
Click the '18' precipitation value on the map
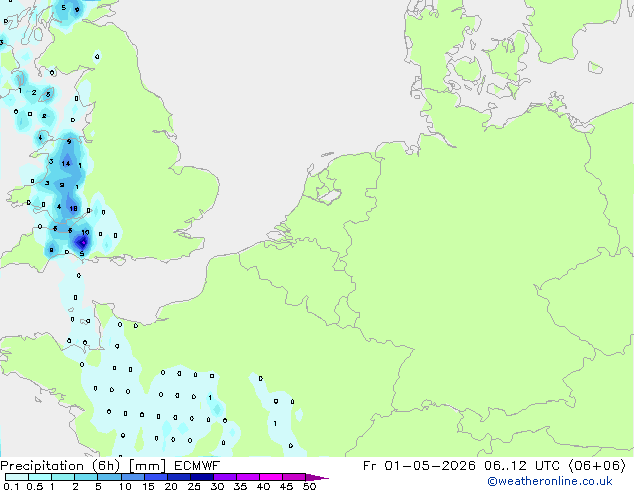point(73,209)
